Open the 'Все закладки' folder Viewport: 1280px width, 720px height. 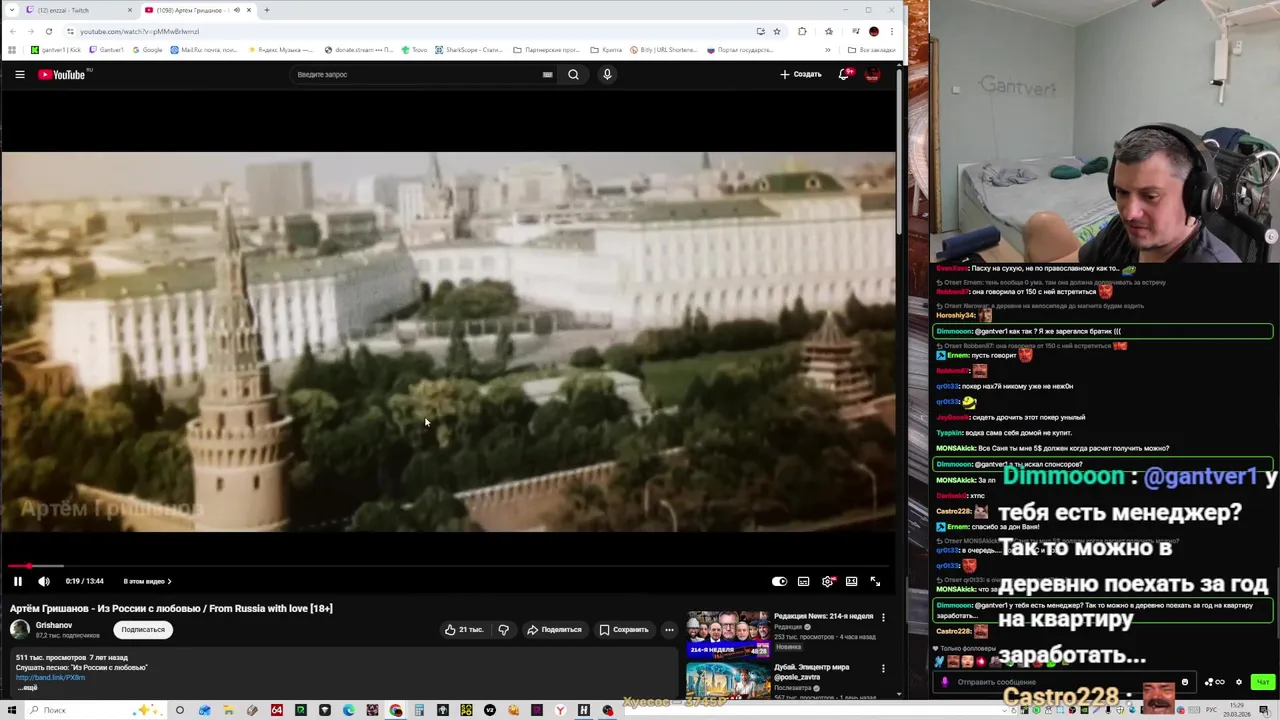[872, 49]
